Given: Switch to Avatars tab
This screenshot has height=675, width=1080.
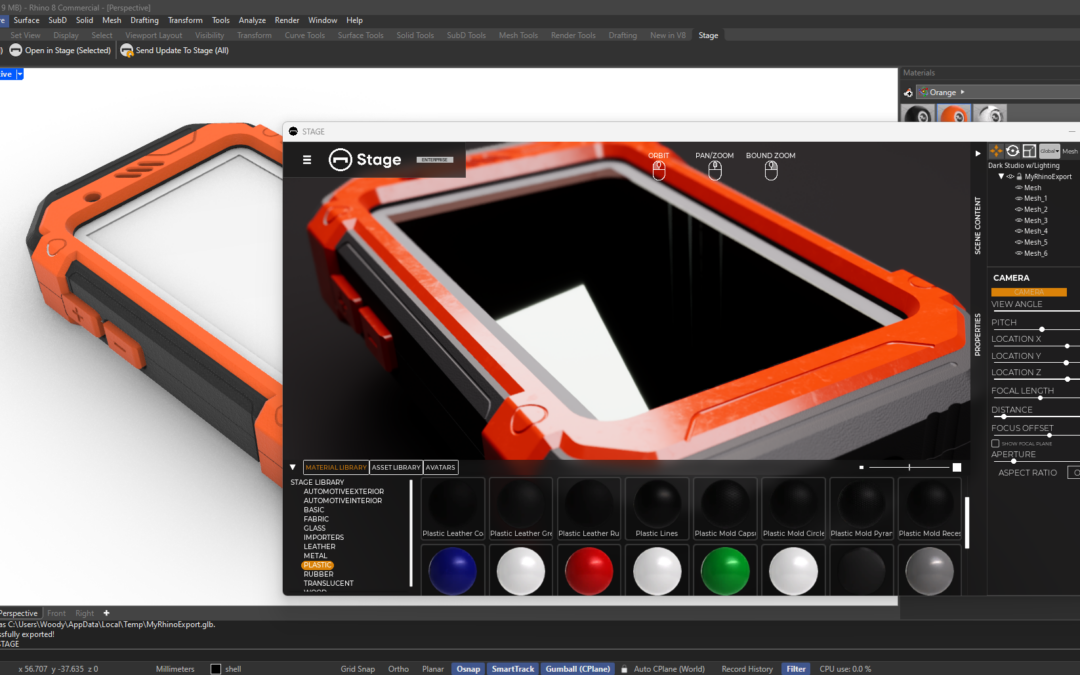Looking at the screenshot, I should point(440,467).
